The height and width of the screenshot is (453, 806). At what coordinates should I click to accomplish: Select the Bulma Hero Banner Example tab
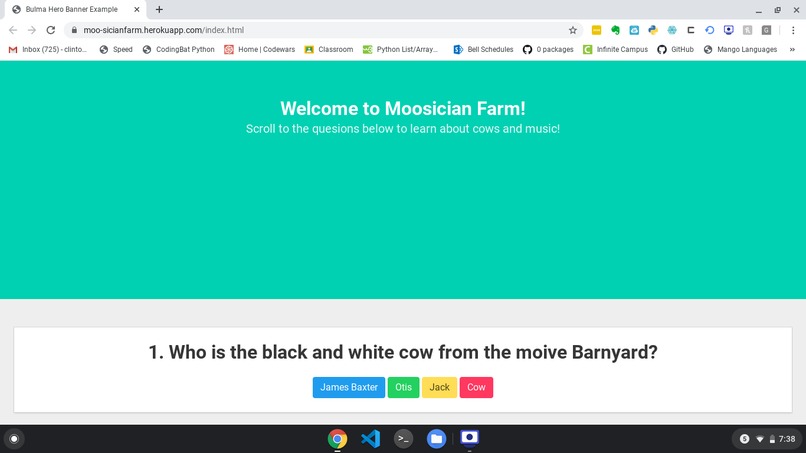coord(75,10)
